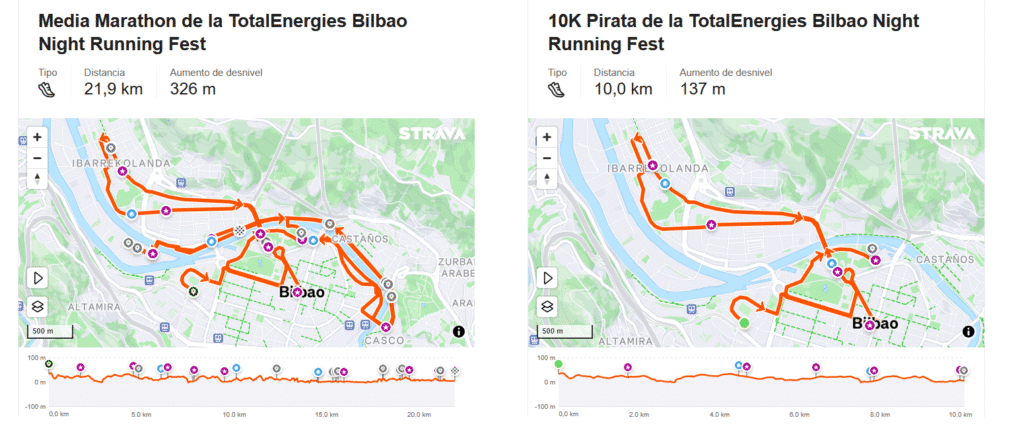Open map layers on 10K Pirata map
1024x428 pixels.
pos(547,306)
